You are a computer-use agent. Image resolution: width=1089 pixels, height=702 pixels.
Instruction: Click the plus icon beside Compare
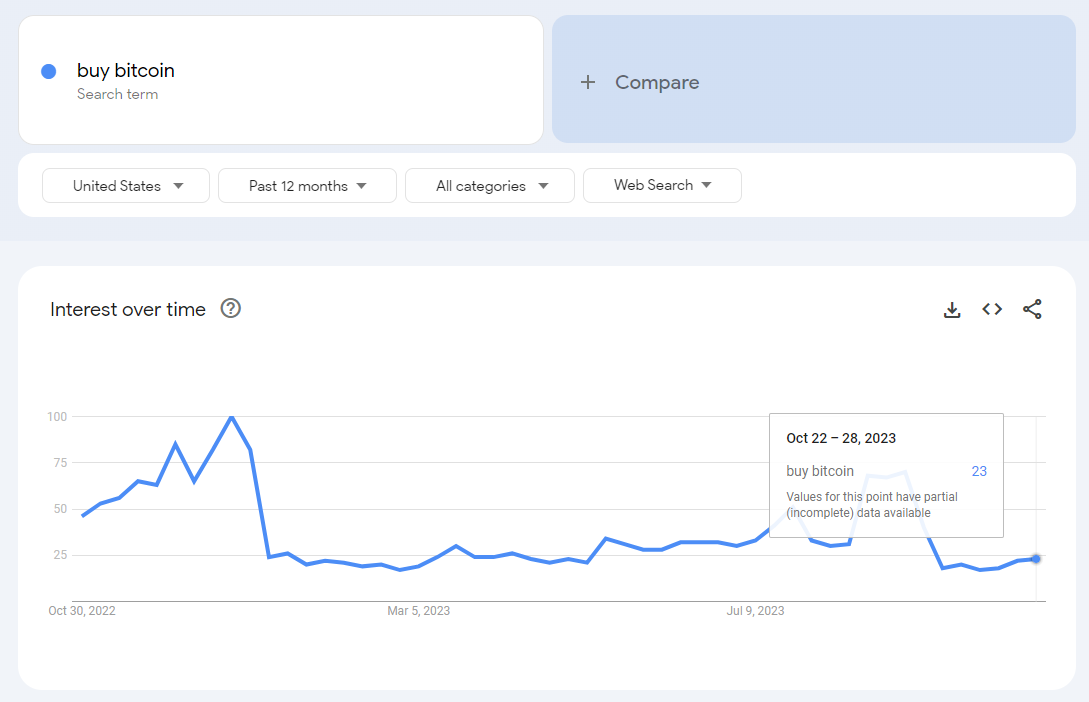(588, 83)
